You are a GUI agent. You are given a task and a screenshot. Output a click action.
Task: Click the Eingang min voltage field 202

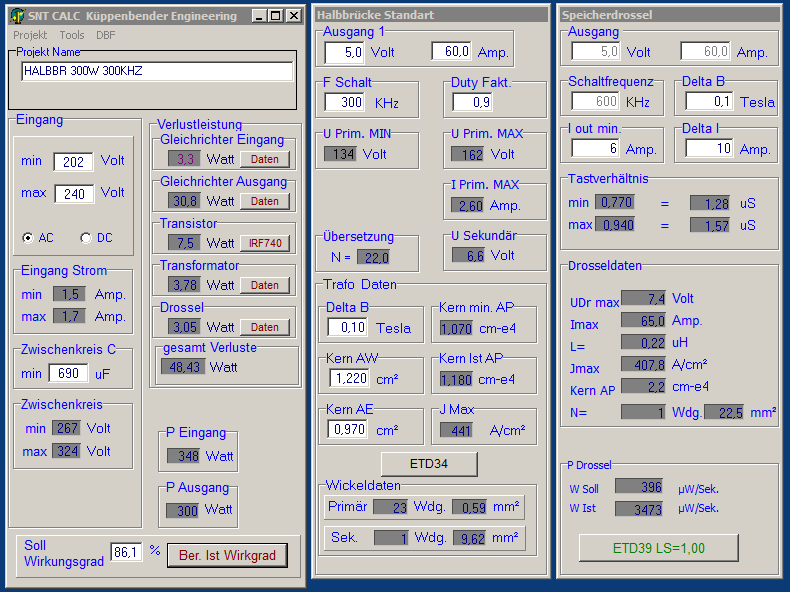73,162
